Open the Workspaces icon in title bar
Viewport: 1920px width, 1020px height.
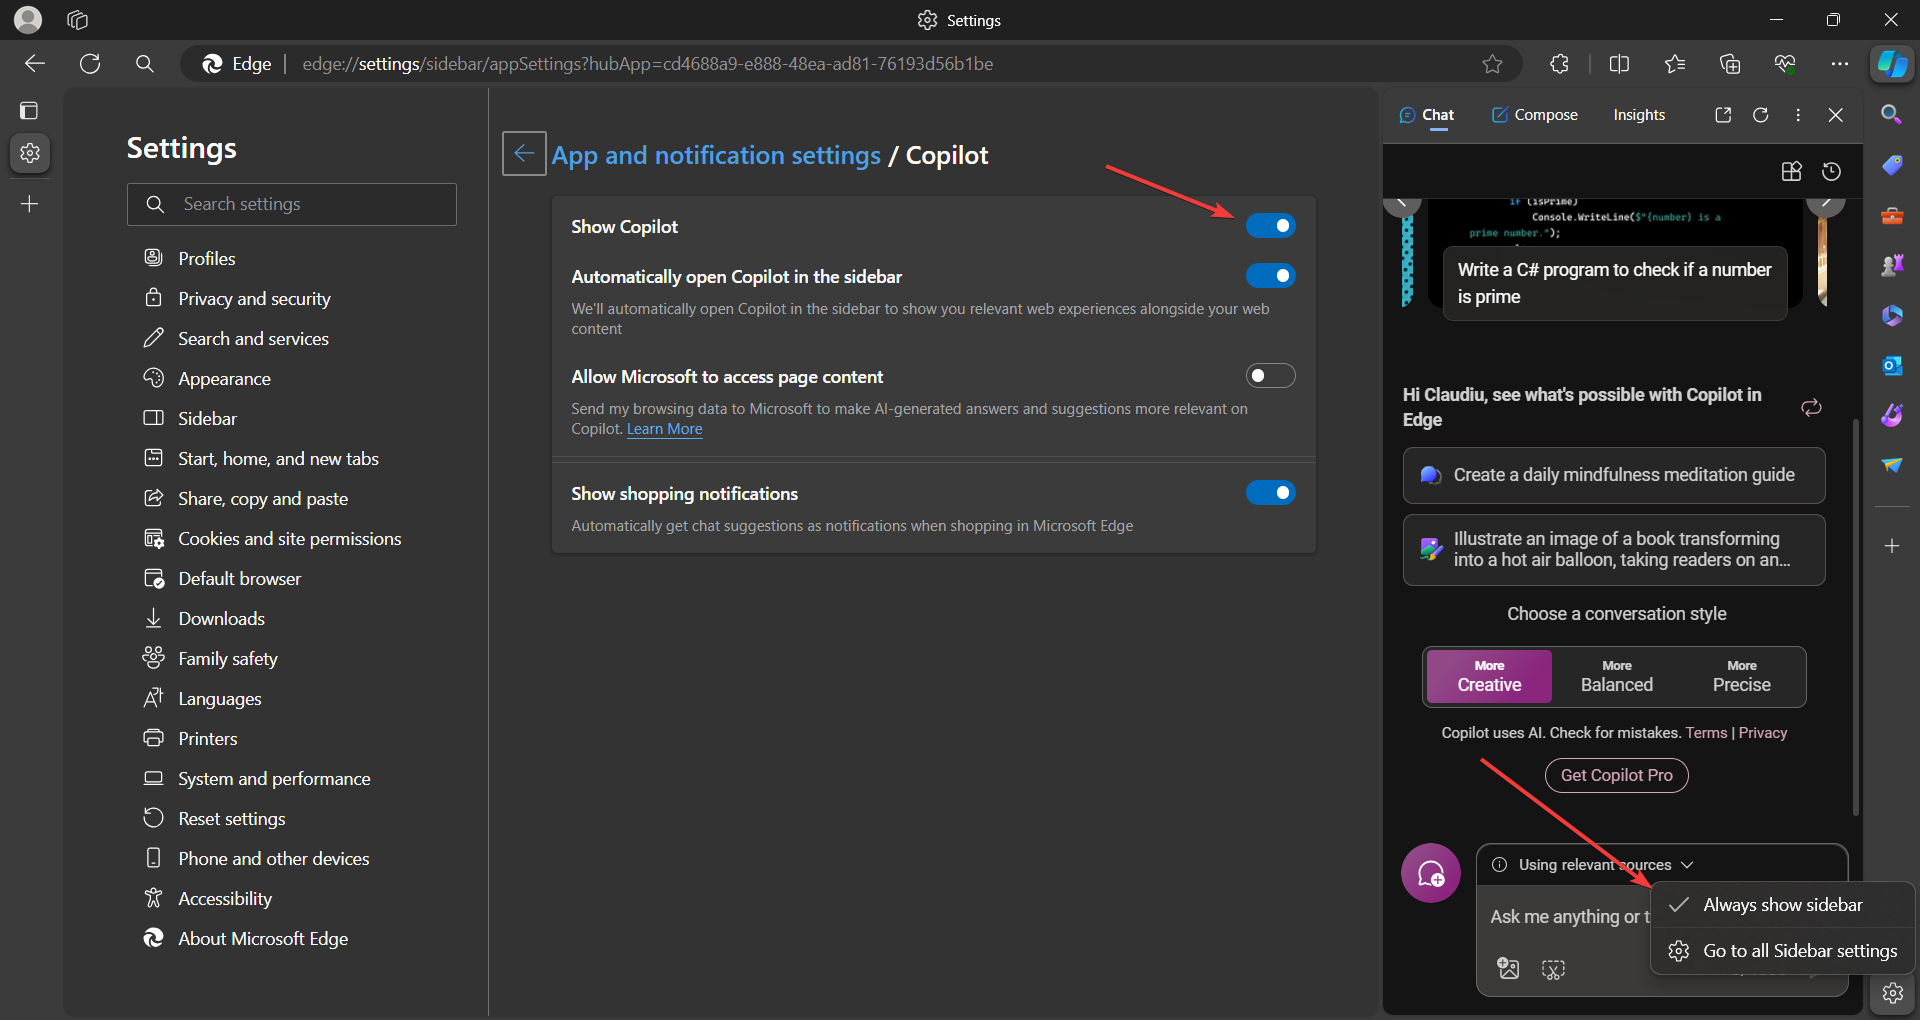pyautogui.click(x=78, y=19)
